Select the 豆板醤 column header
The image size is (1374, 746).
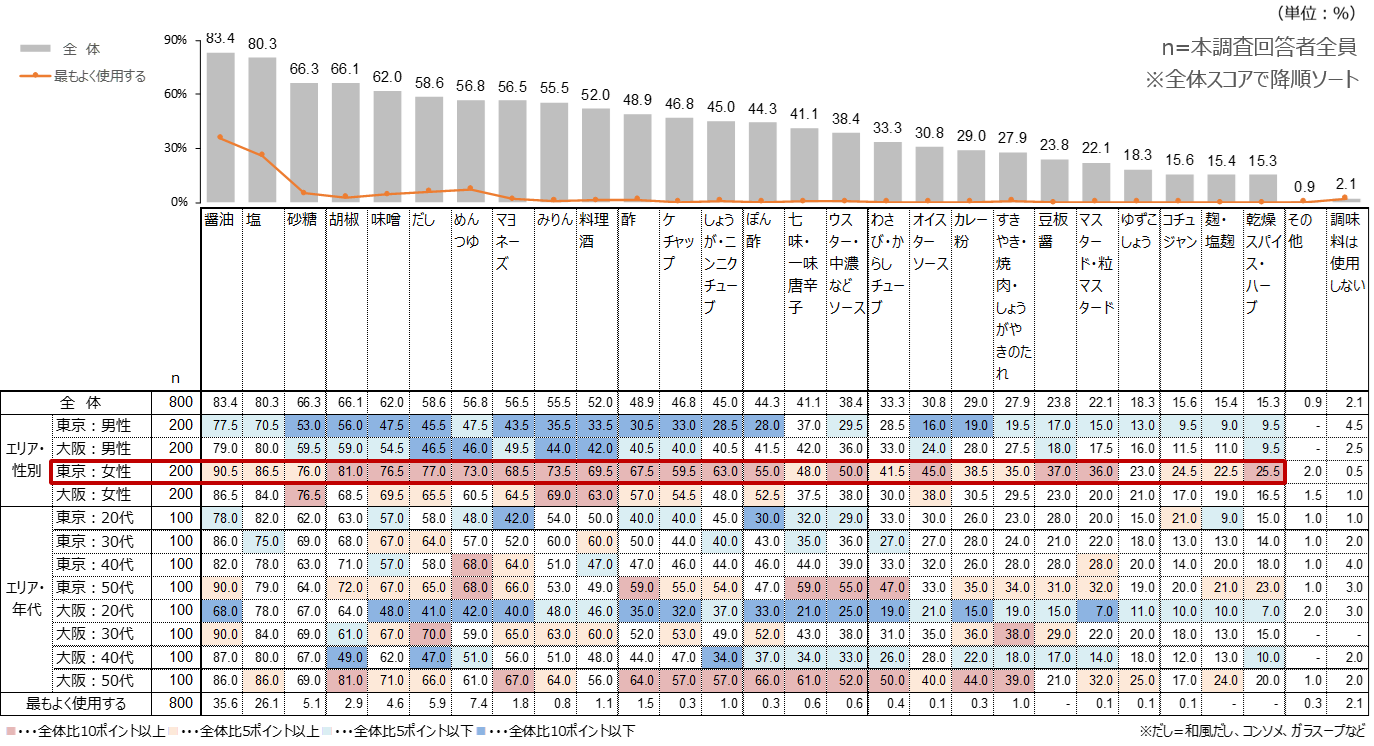[1055, 230]
